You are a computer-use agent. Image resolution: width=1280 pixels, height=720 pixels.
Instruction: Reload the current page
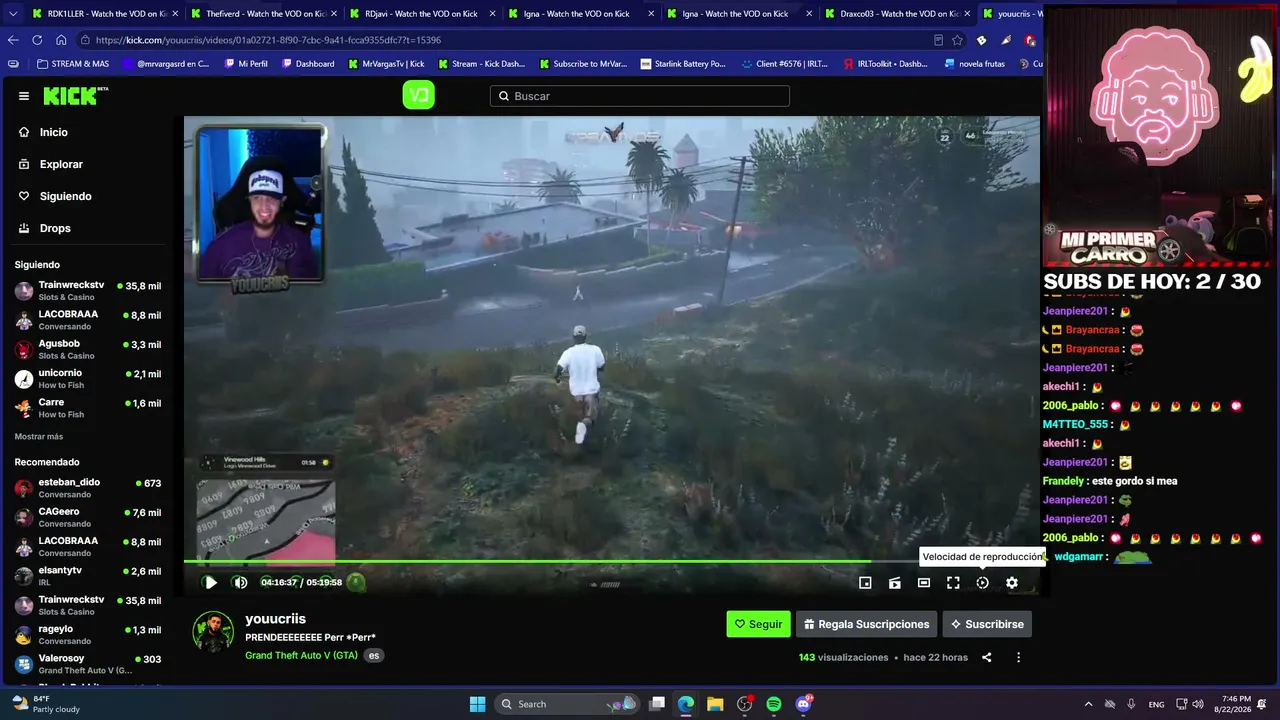click(37, 40)
